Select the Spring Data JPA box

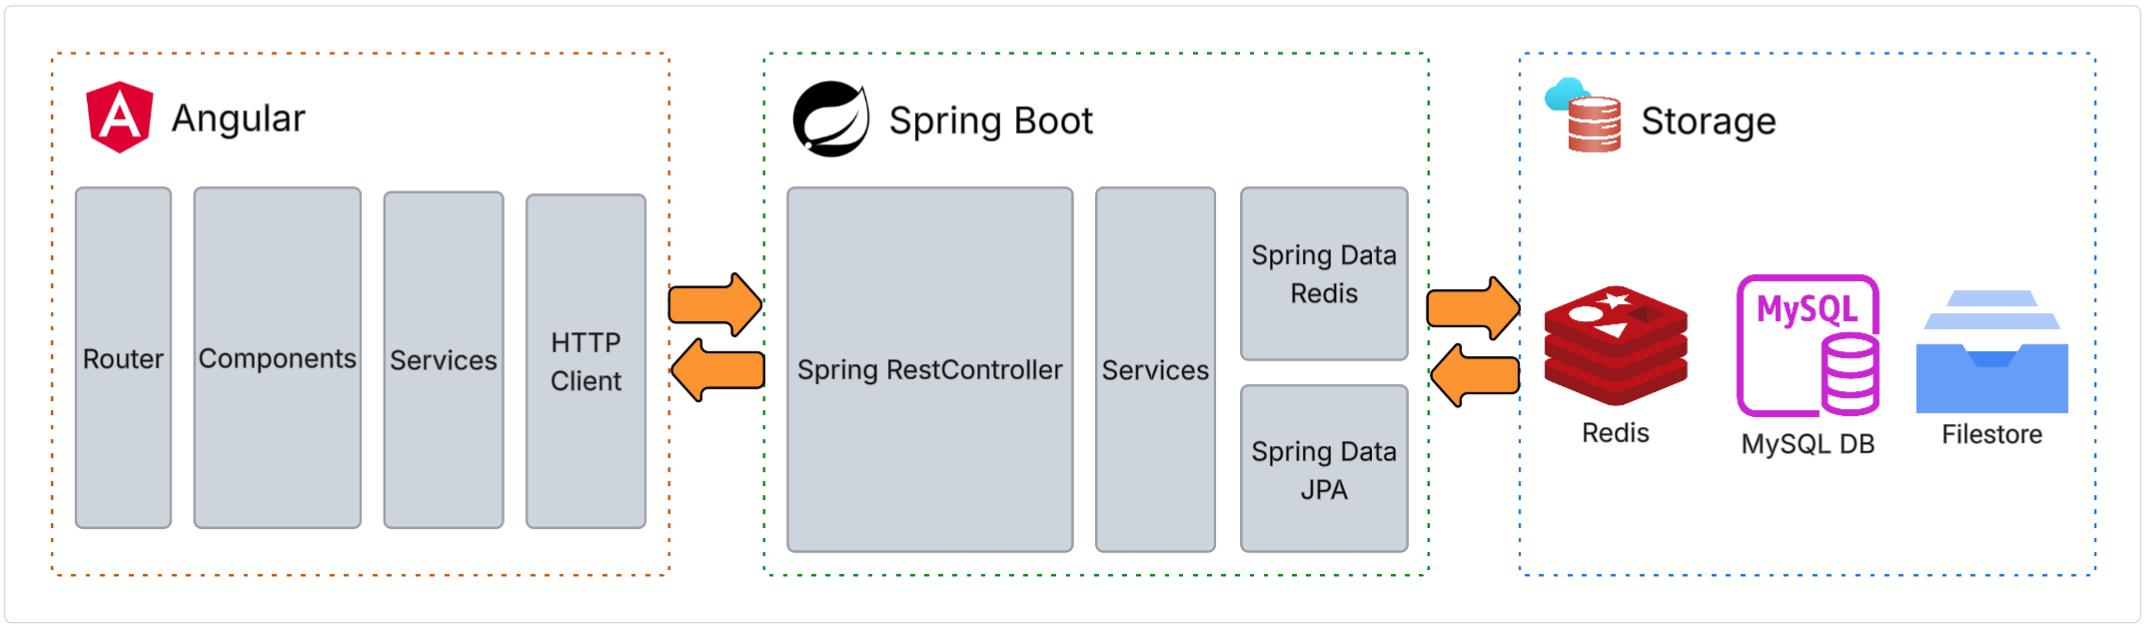pos(1324,469)
